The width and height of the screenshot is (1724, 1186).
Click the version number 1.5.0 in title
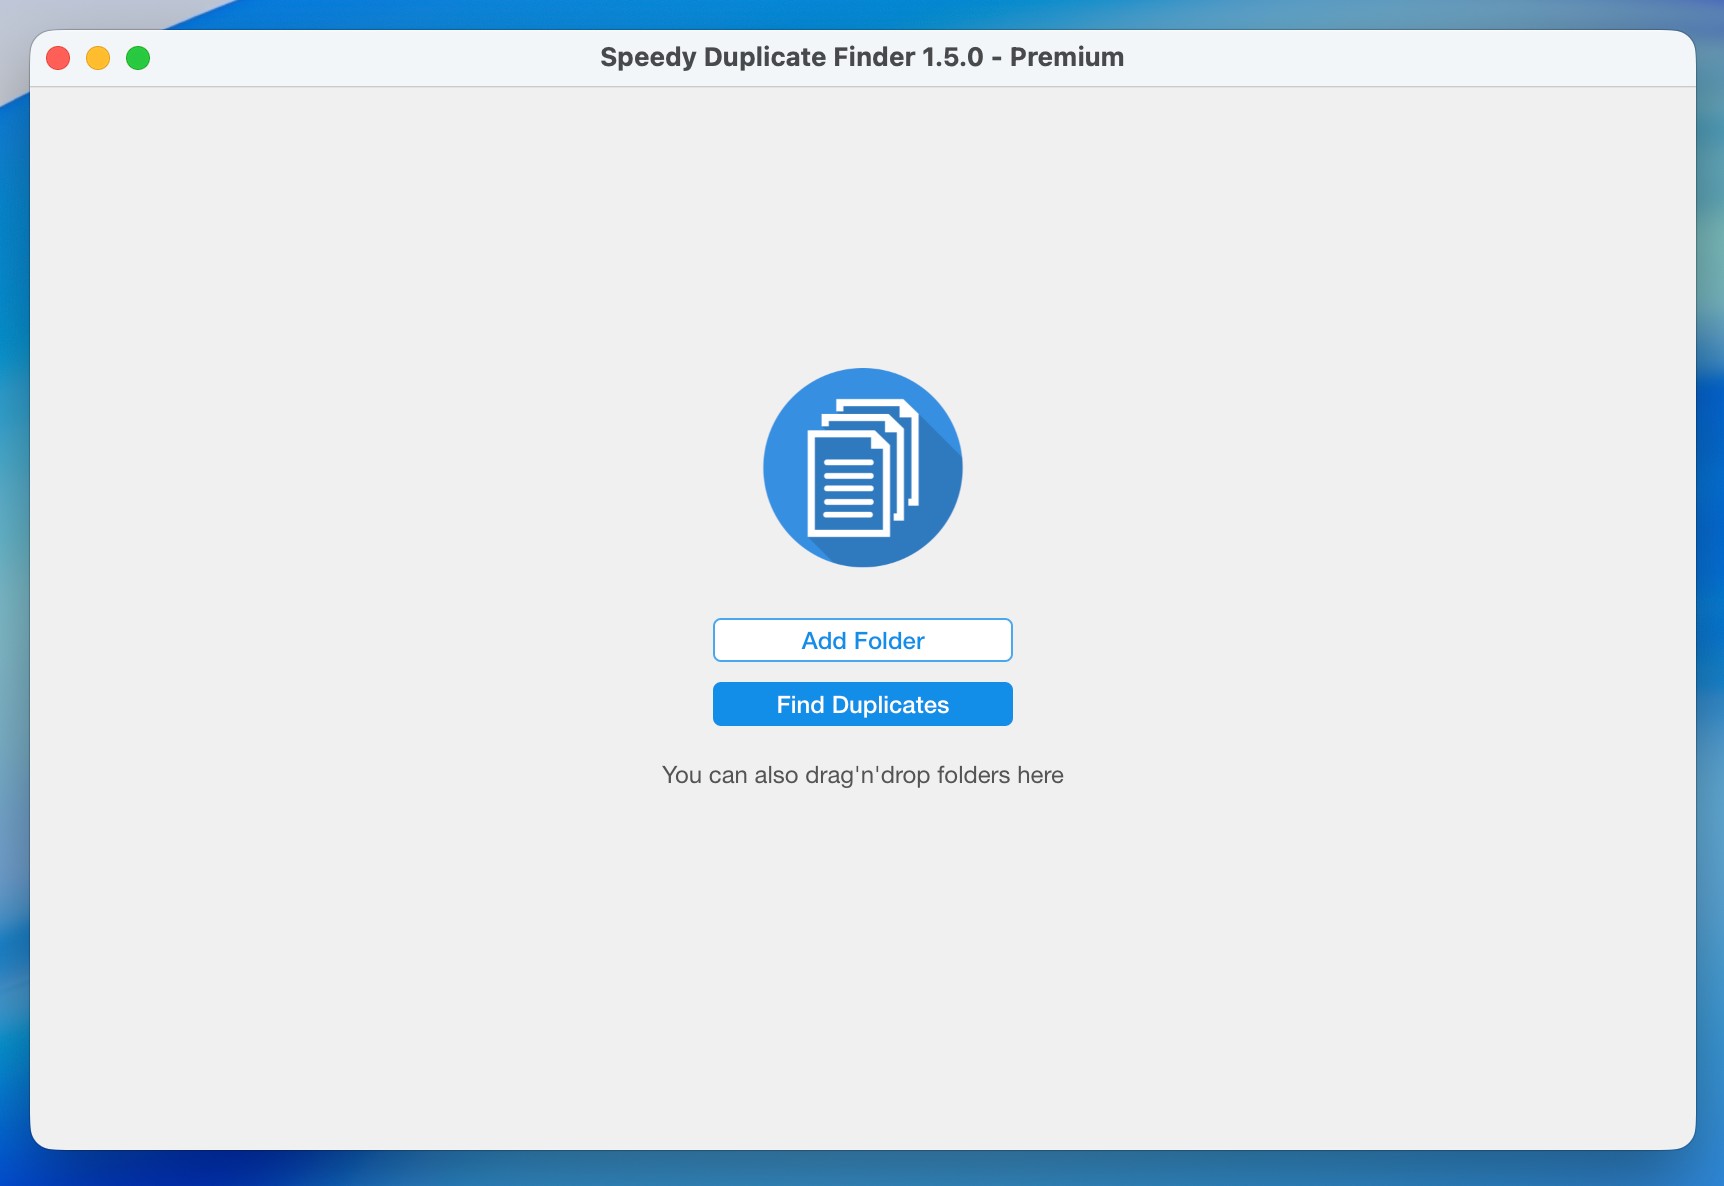(952, 57)
